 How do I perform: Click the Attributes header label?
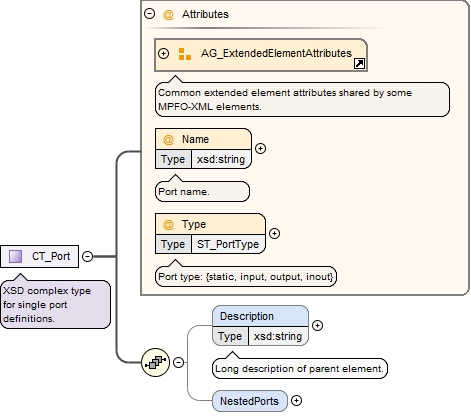click(205, 14)
